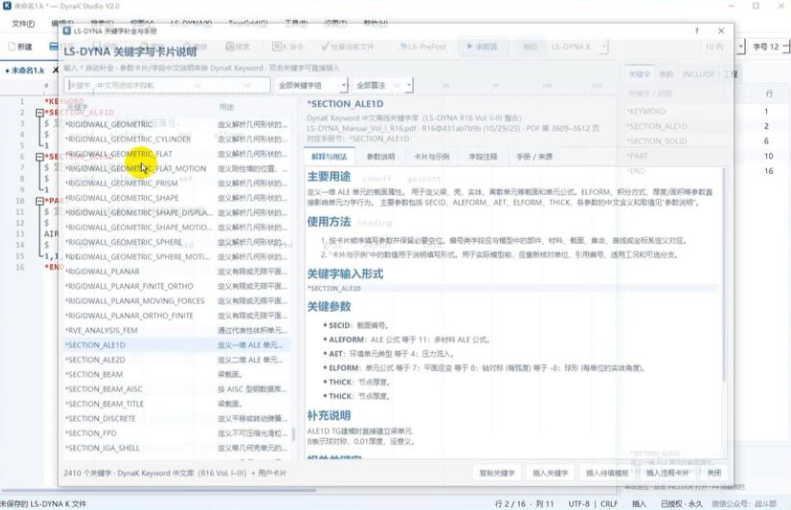Select *SECTION_FPD keyword row
The image size is (791, 510).
click(176, 433)
